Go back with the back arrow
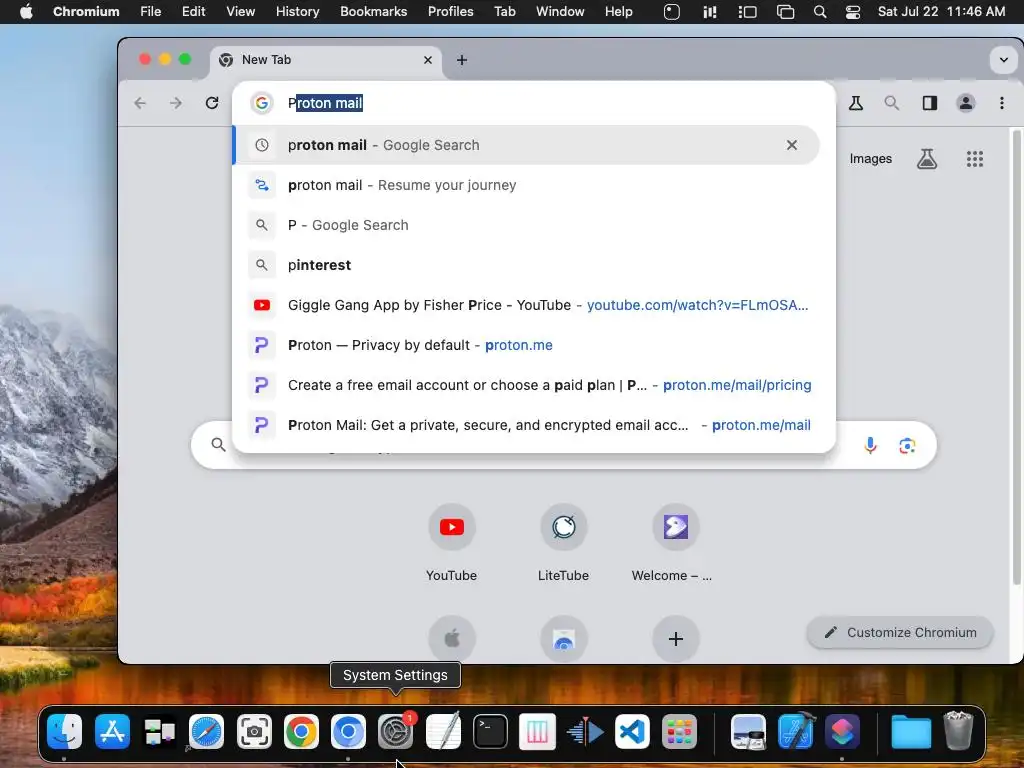1024x768 pixels. pyautogui.click(x=140, y=103)
